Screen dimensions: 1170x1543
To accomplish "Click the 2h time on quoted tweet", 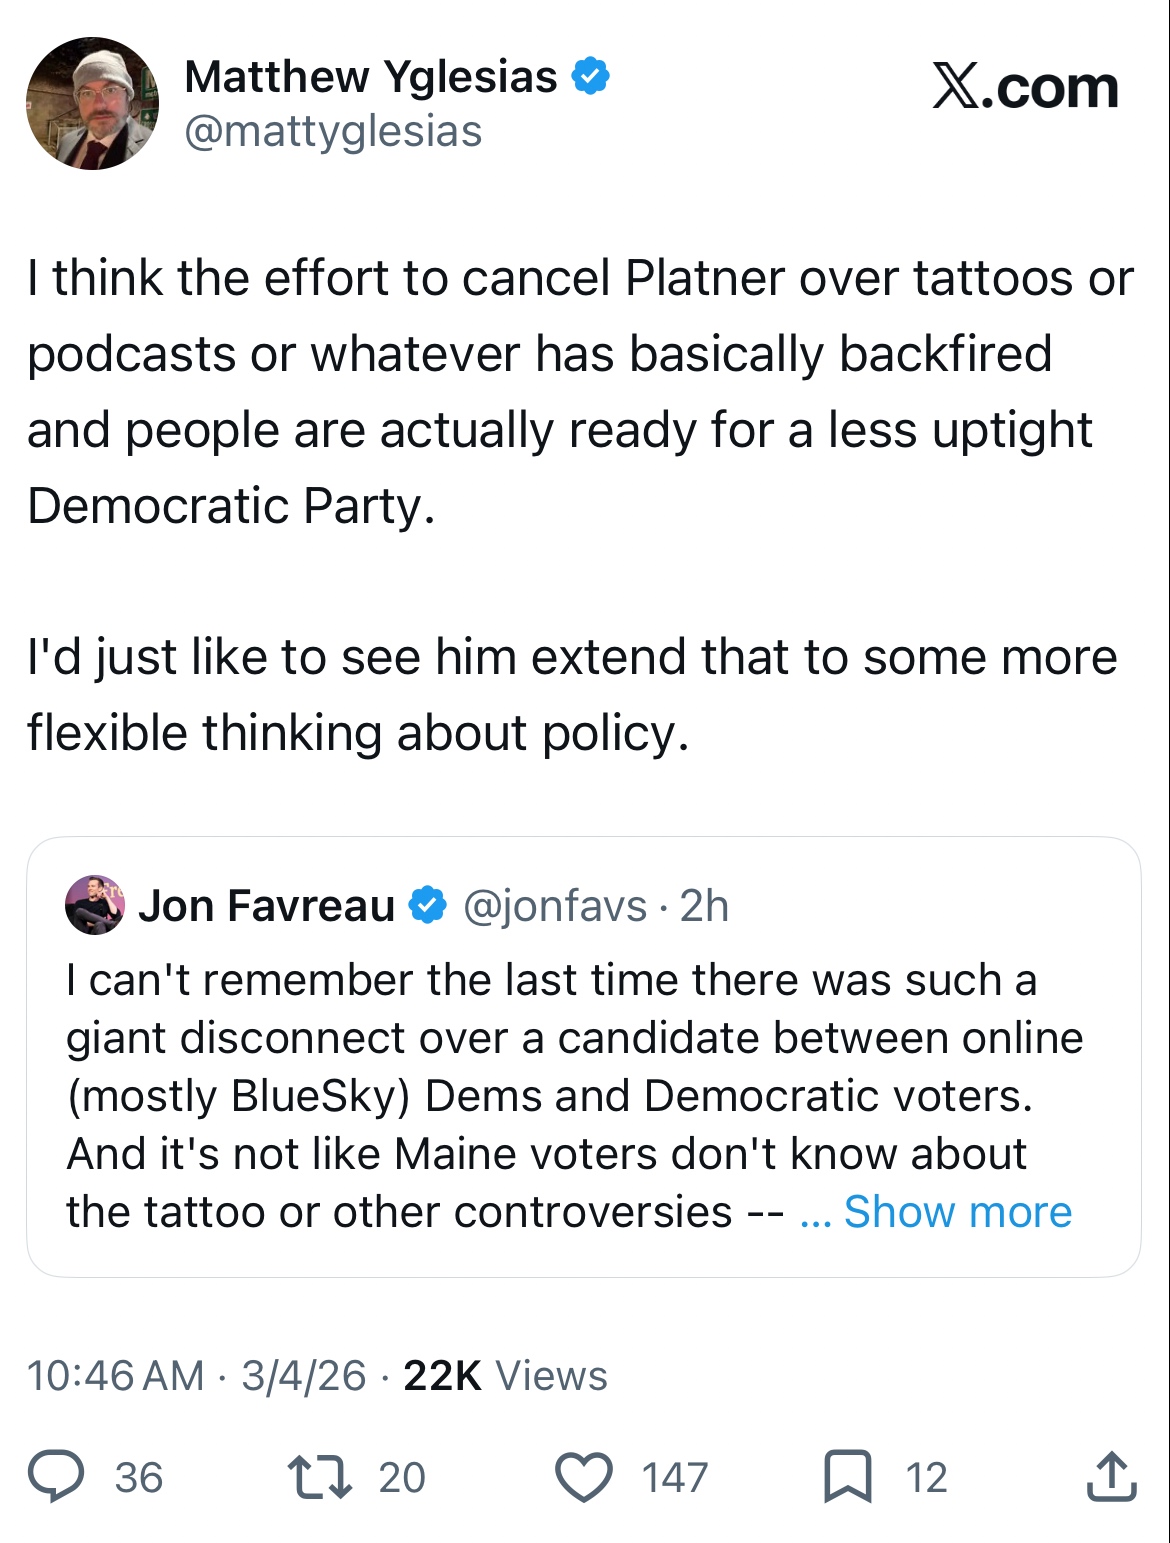I will tap(704, 906).
